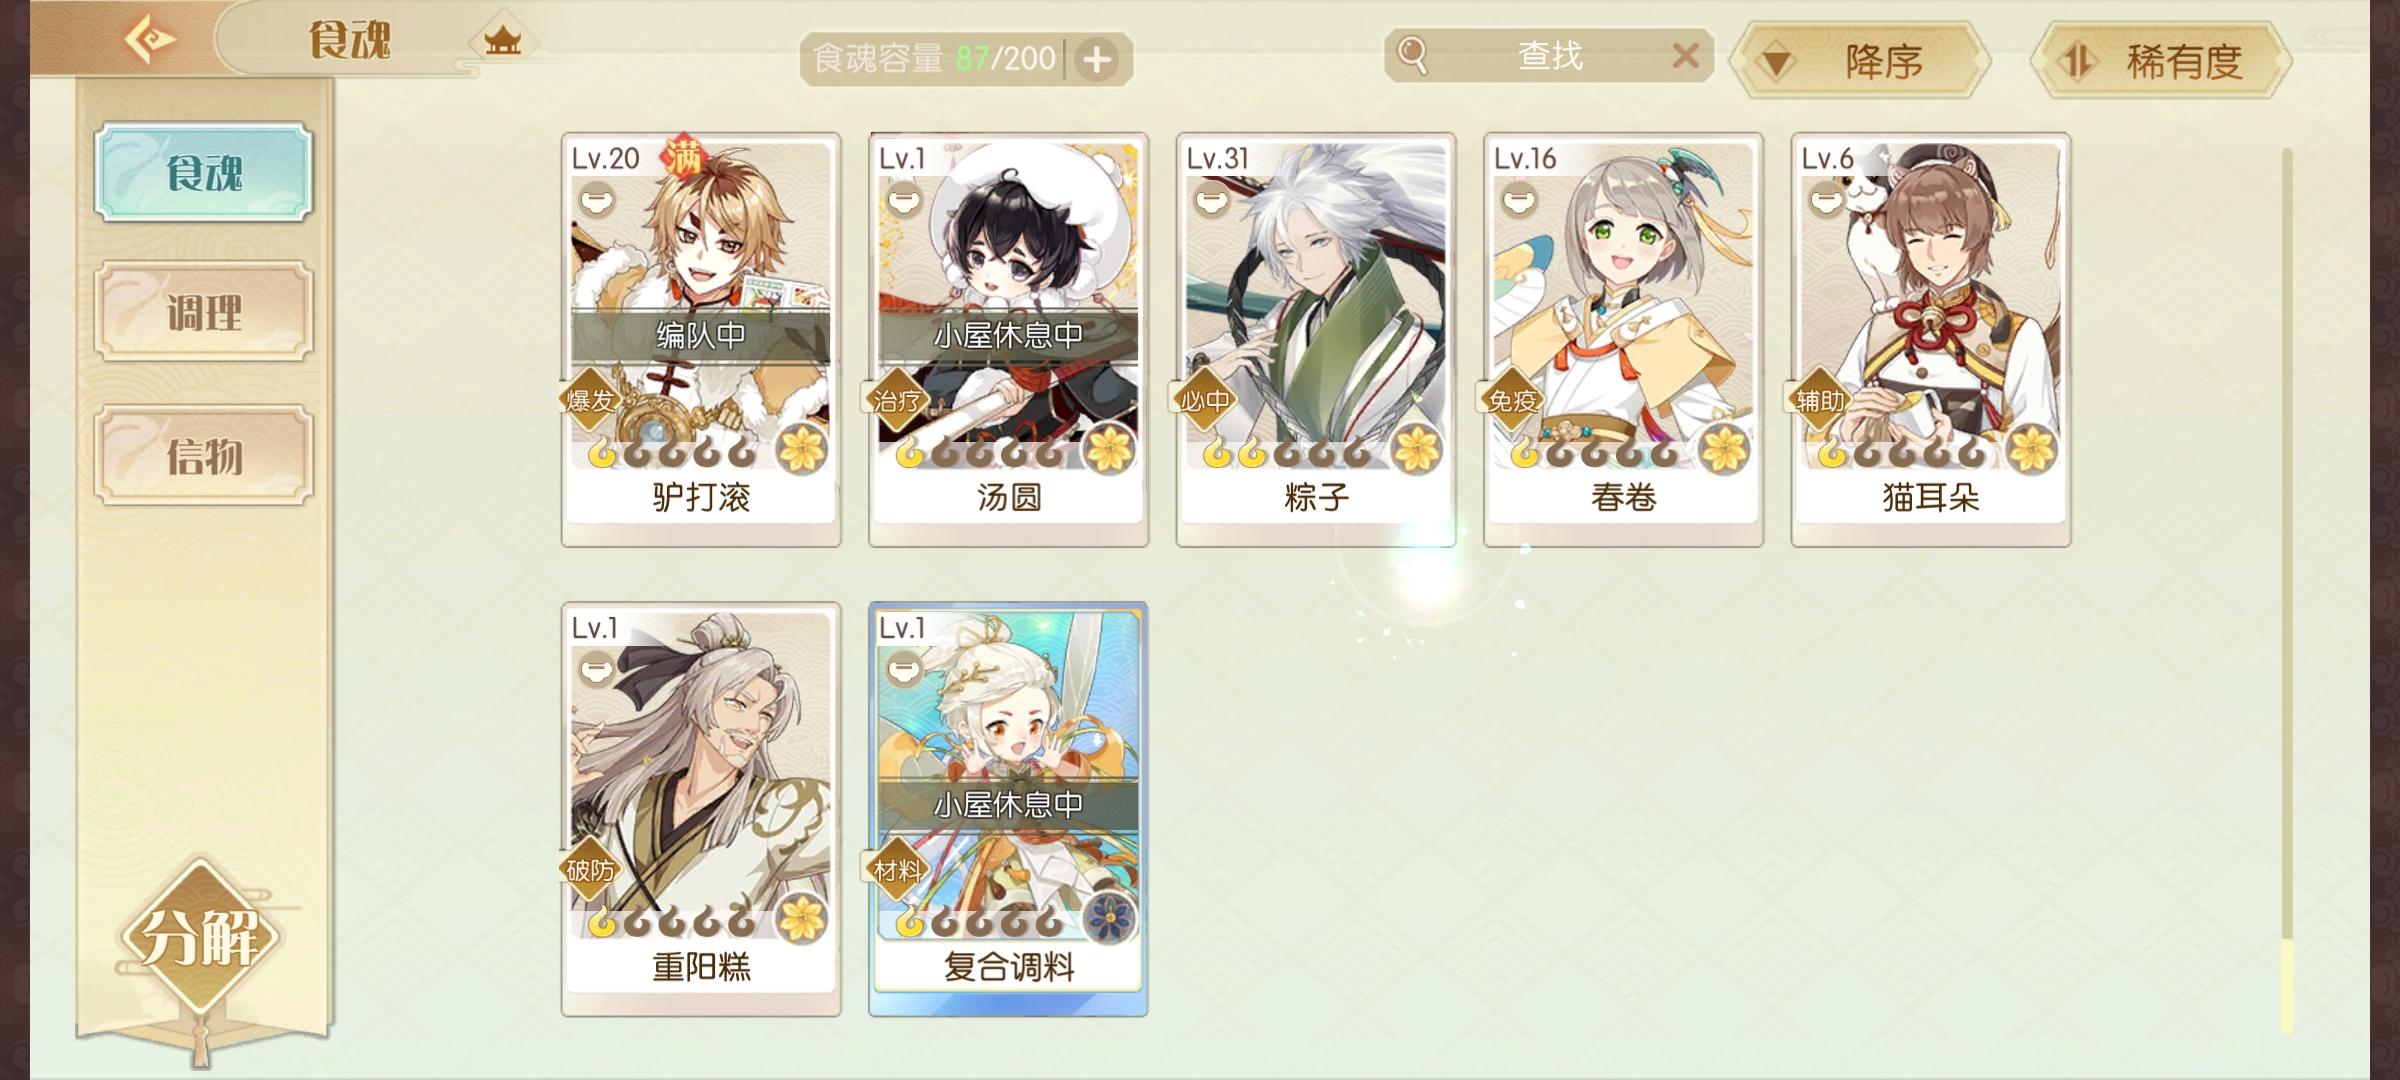Toggle the bowl marker on 春卷 card

pyautogui.click(x=1518, y=200)
